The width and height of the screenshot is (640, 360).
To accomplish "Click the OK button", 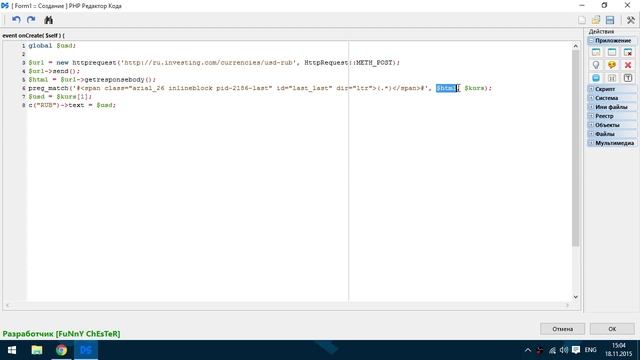I will tap(612, 329).
